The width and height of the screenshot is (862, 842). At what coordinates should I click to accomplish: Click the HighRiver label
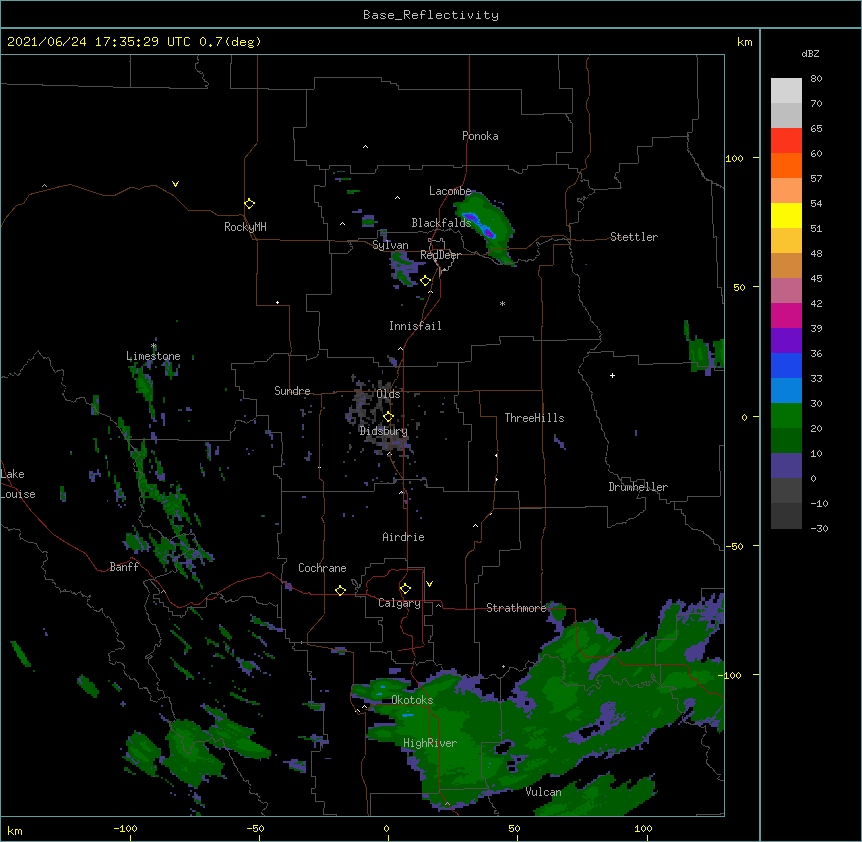coord(430,743)
